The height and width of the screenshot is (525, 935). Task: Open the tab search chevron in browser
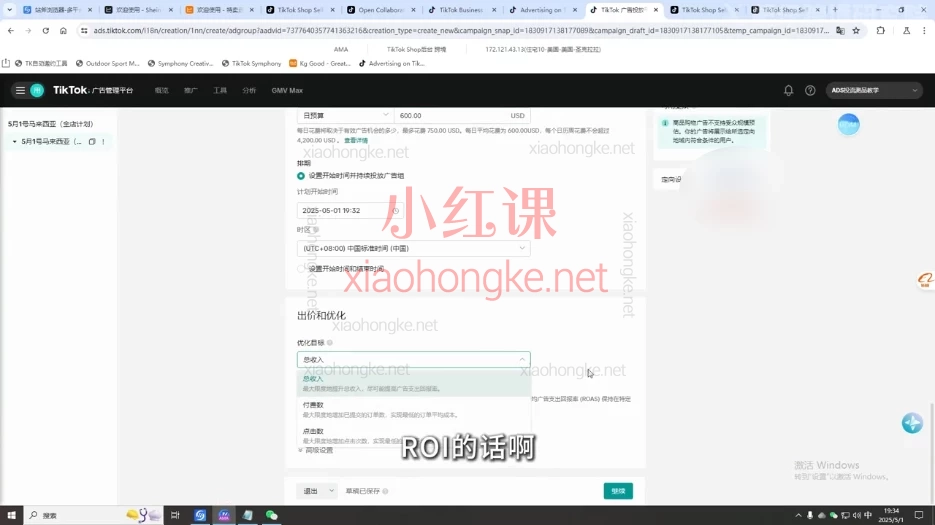[x=10, y=10]
